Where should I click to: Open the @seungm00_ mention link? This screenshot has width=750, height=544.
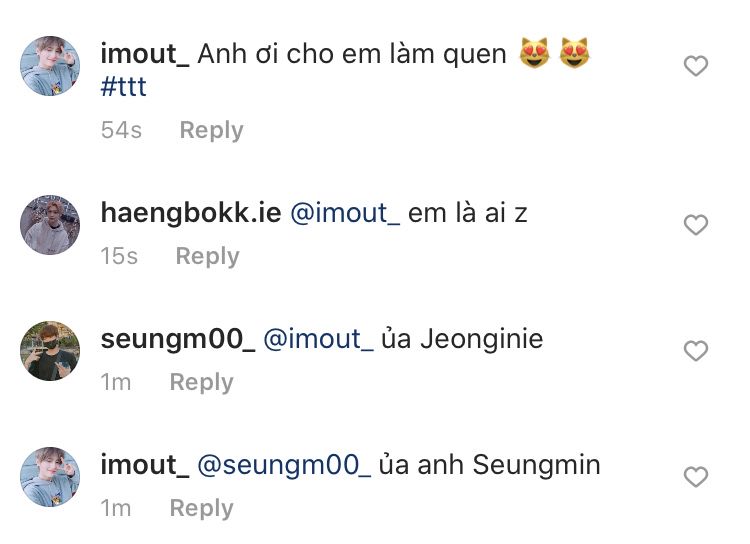[284, 465]
